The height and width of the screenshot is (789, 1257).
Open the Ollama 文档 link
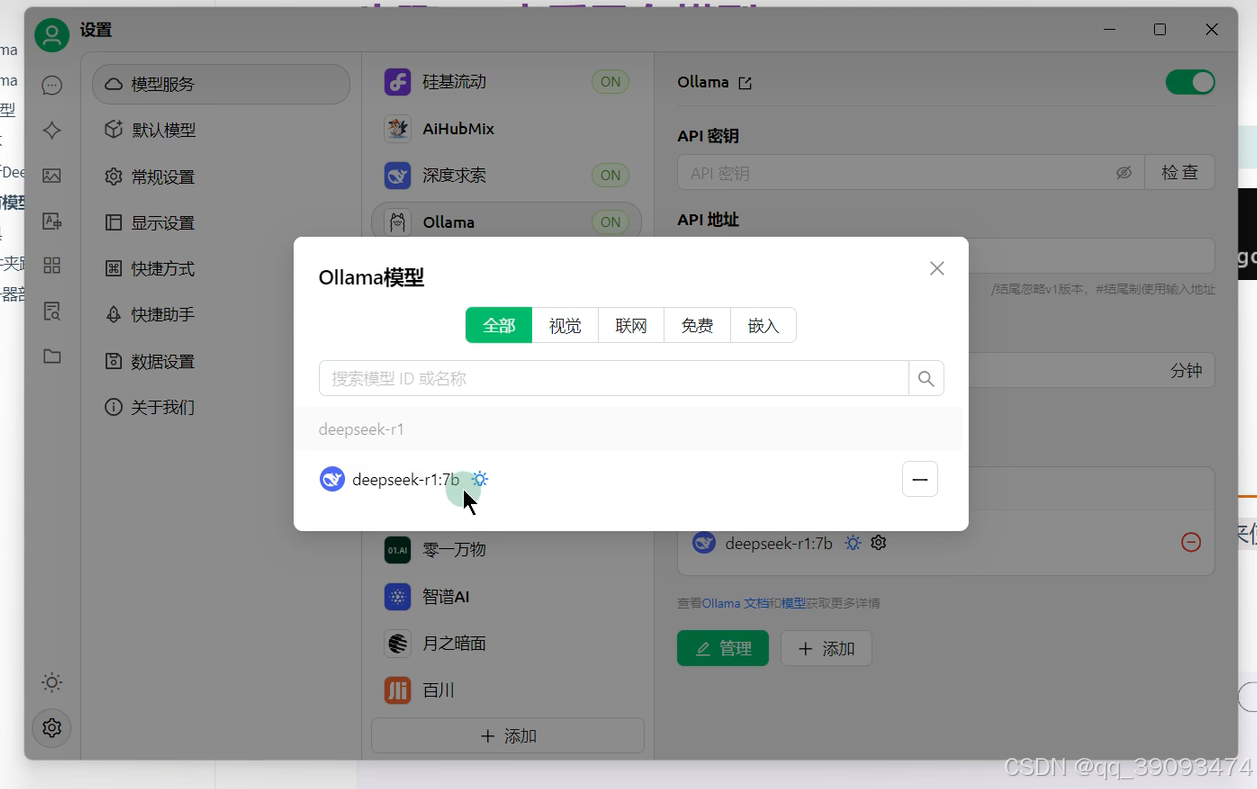[736, 603]
